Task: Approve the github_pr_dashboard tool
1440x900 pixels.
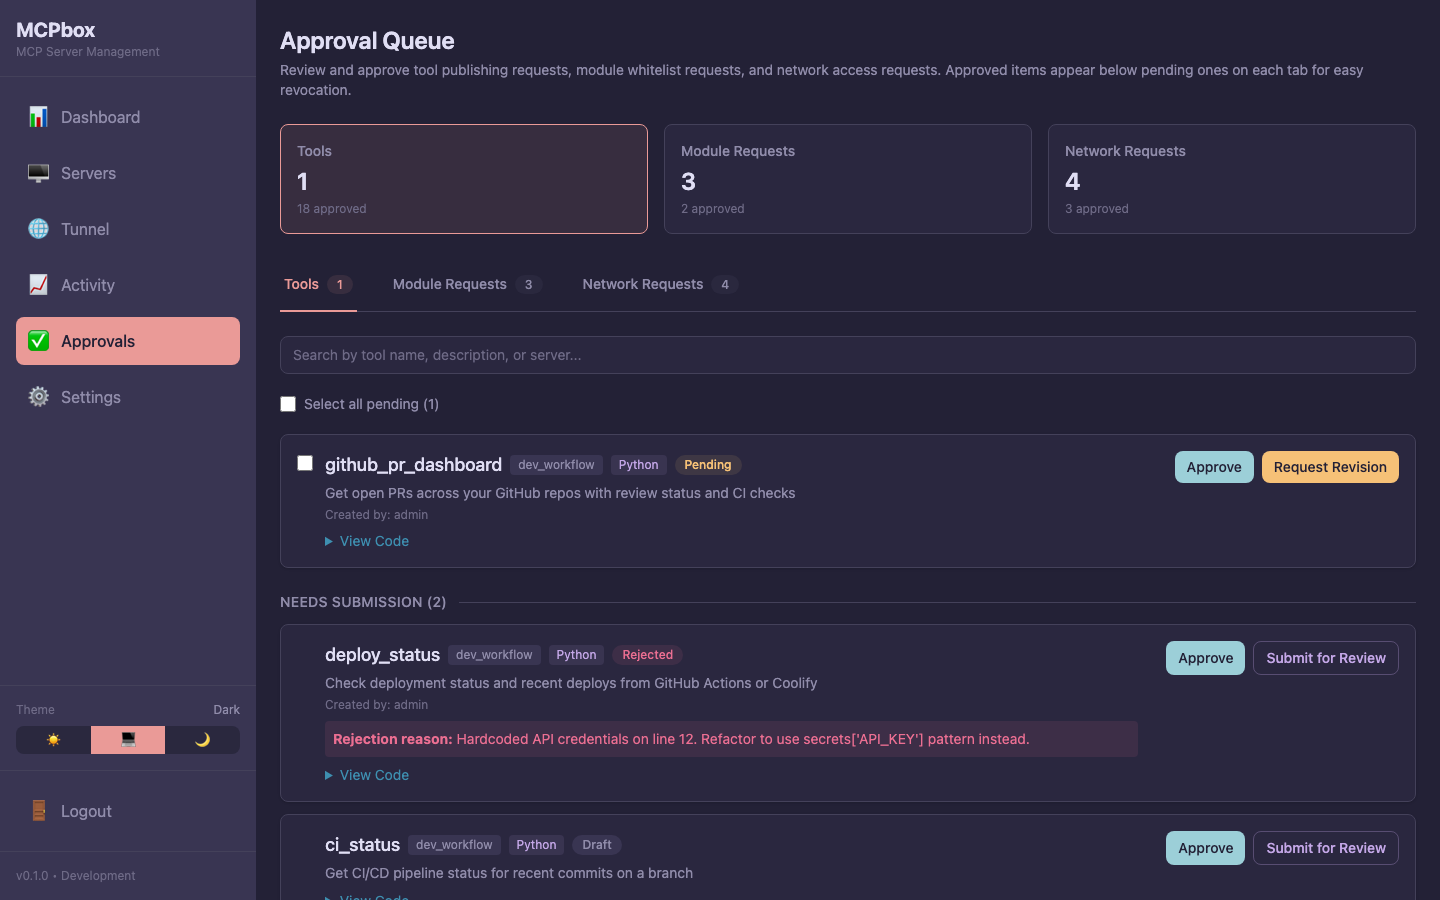Action: pos(1214,467)
